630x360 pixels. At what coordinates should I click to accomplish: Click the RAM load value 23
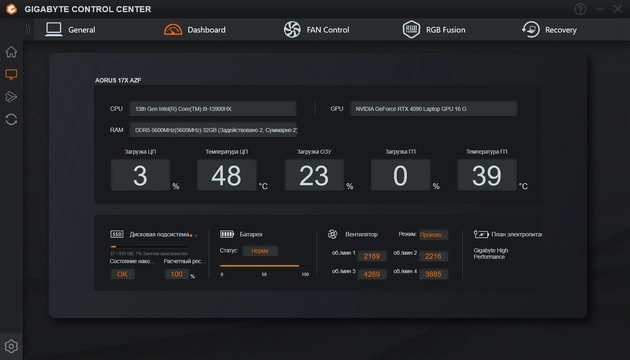(314, 175)
